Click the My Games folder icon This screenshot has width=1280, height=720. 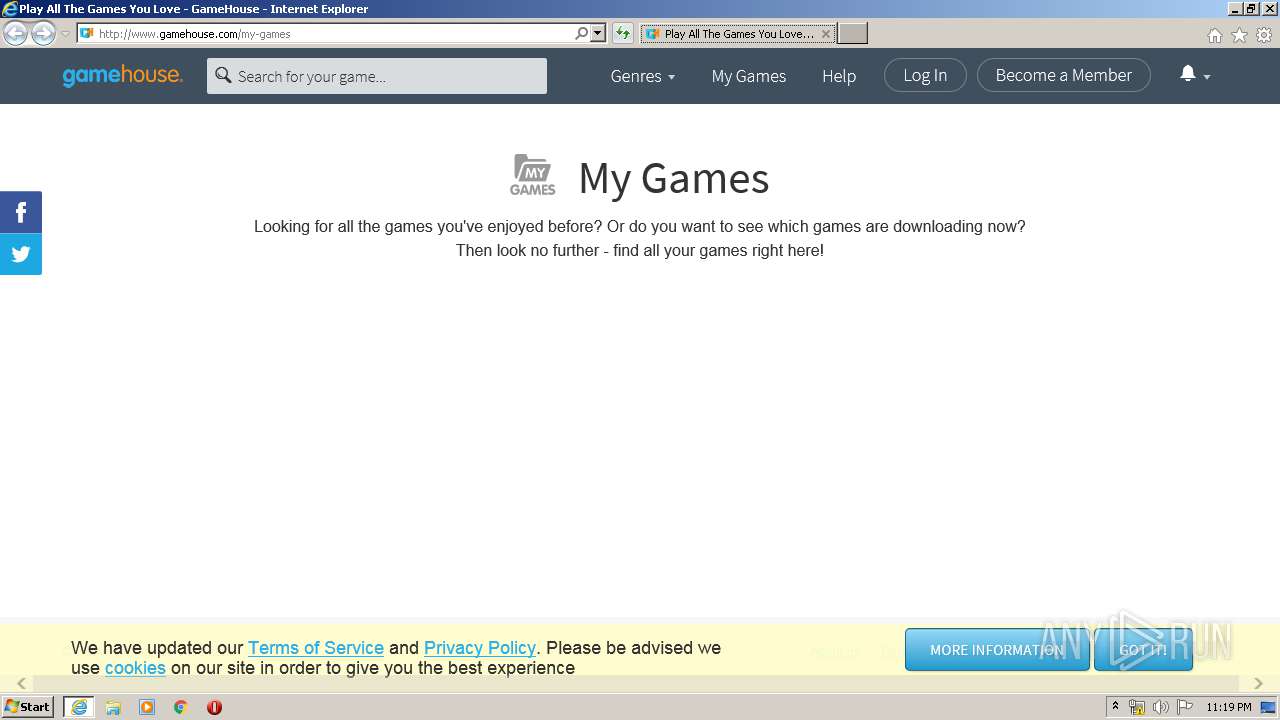click(x=533, y=175)
